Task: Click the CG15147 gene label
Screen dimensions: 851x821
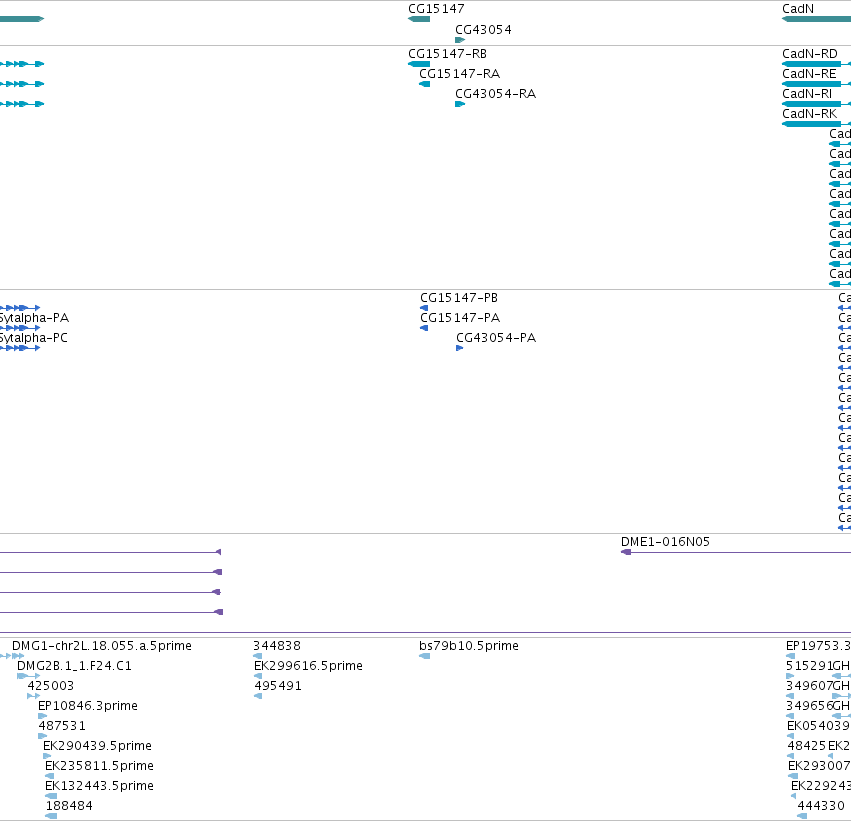Action: coord(436,9)
